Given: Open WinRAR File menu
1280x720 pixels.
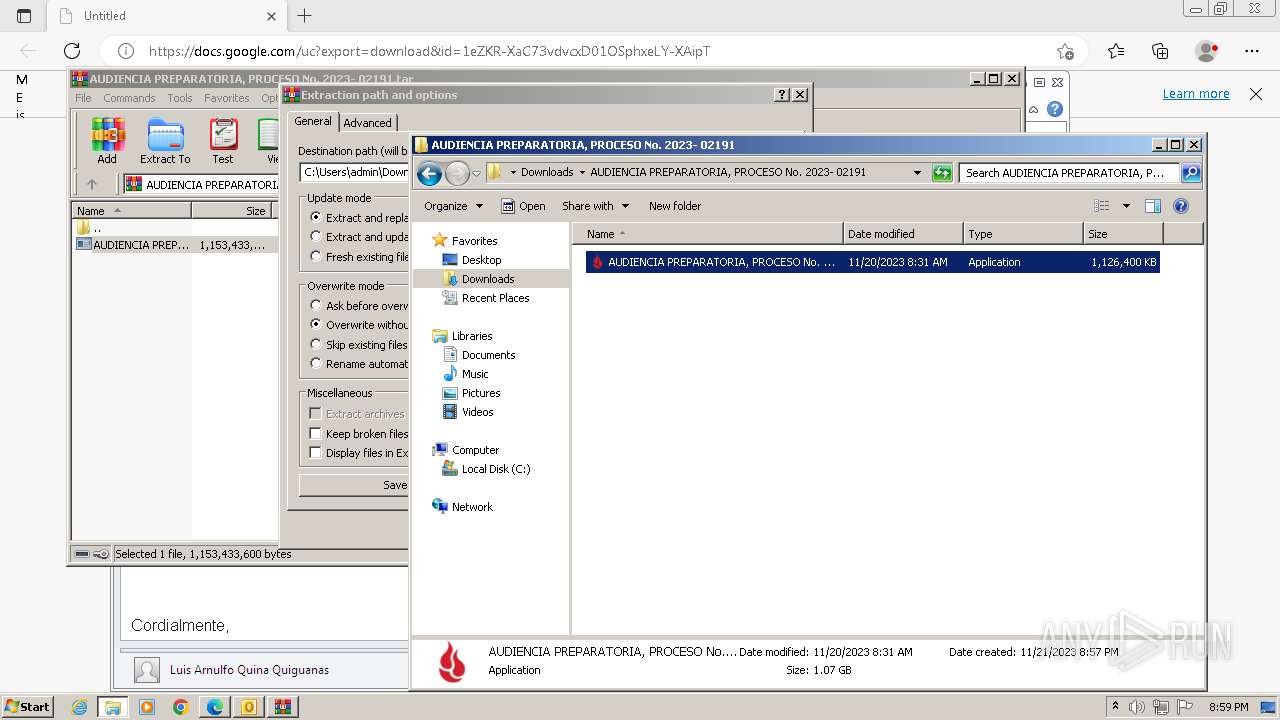Looking at the screenshot, I should (83, 98).
